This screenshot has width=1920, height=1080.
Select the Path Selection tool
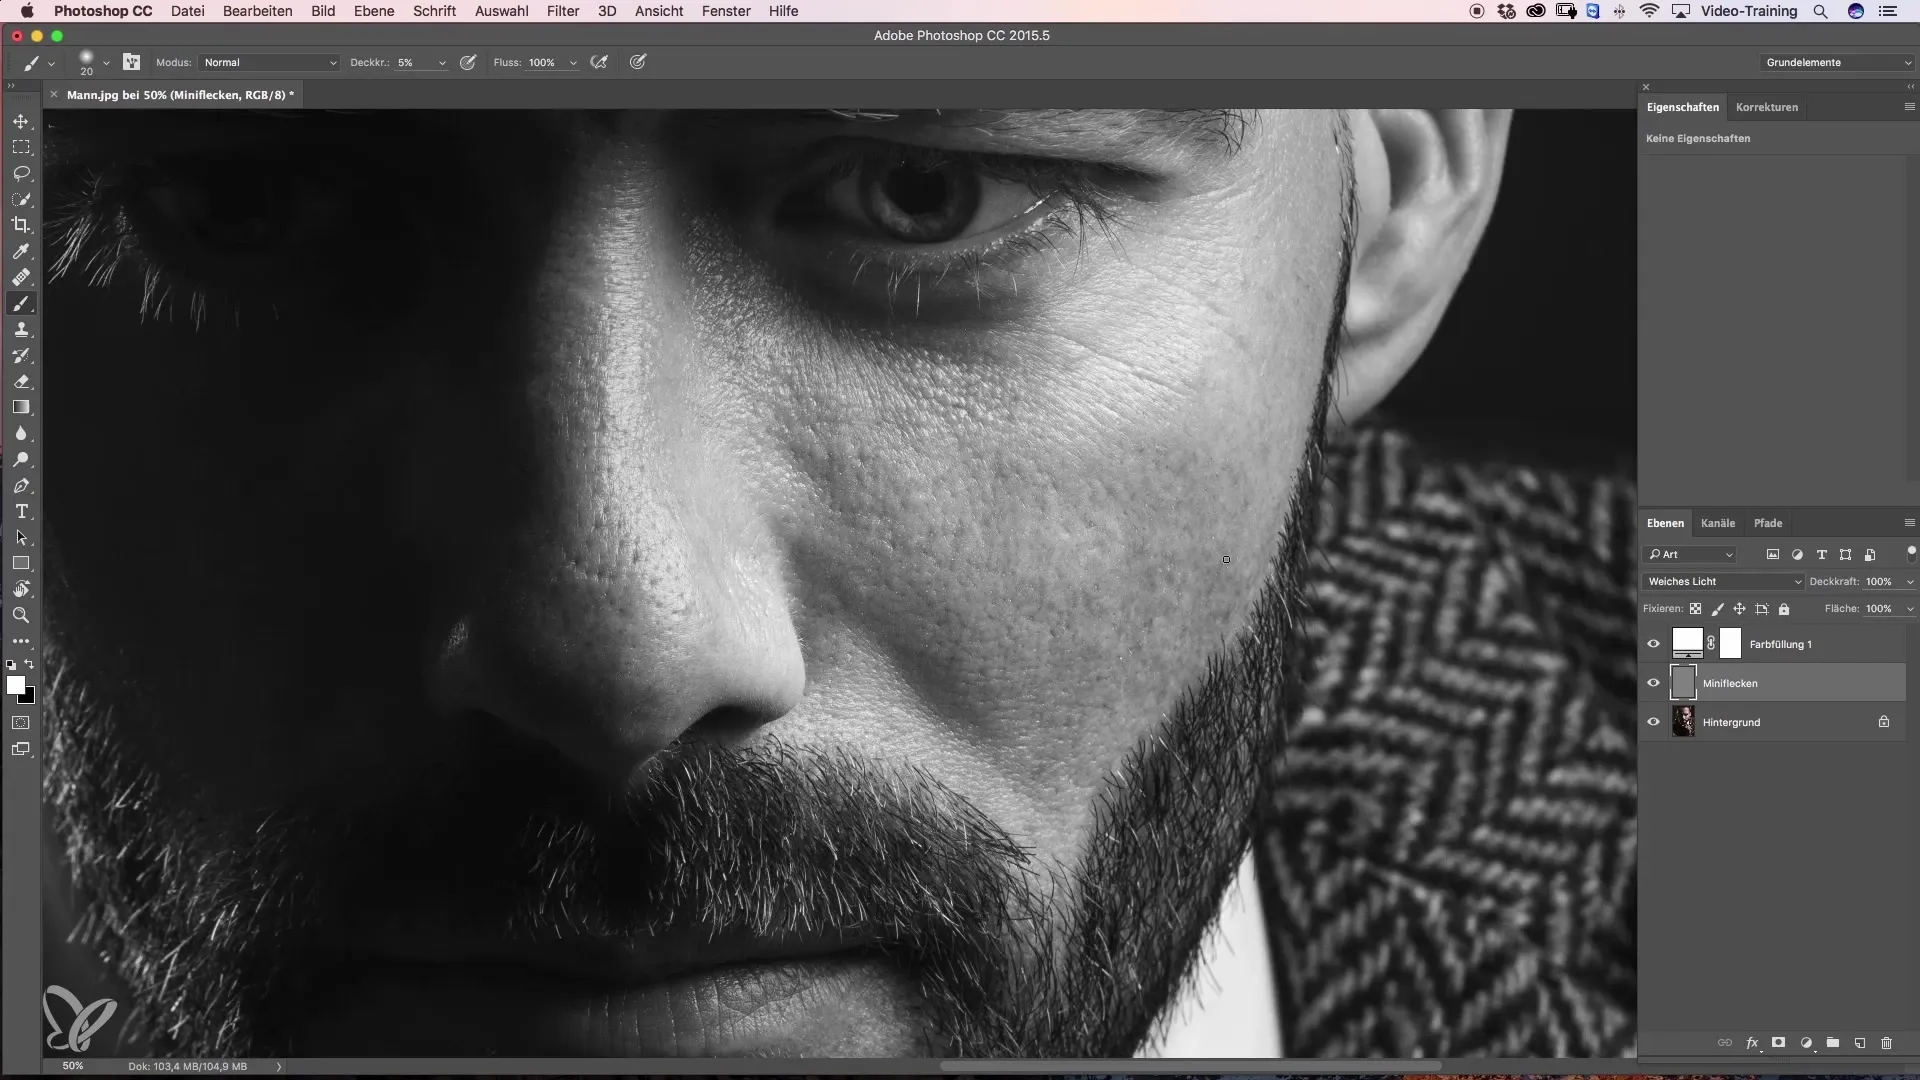coord(21,537)
